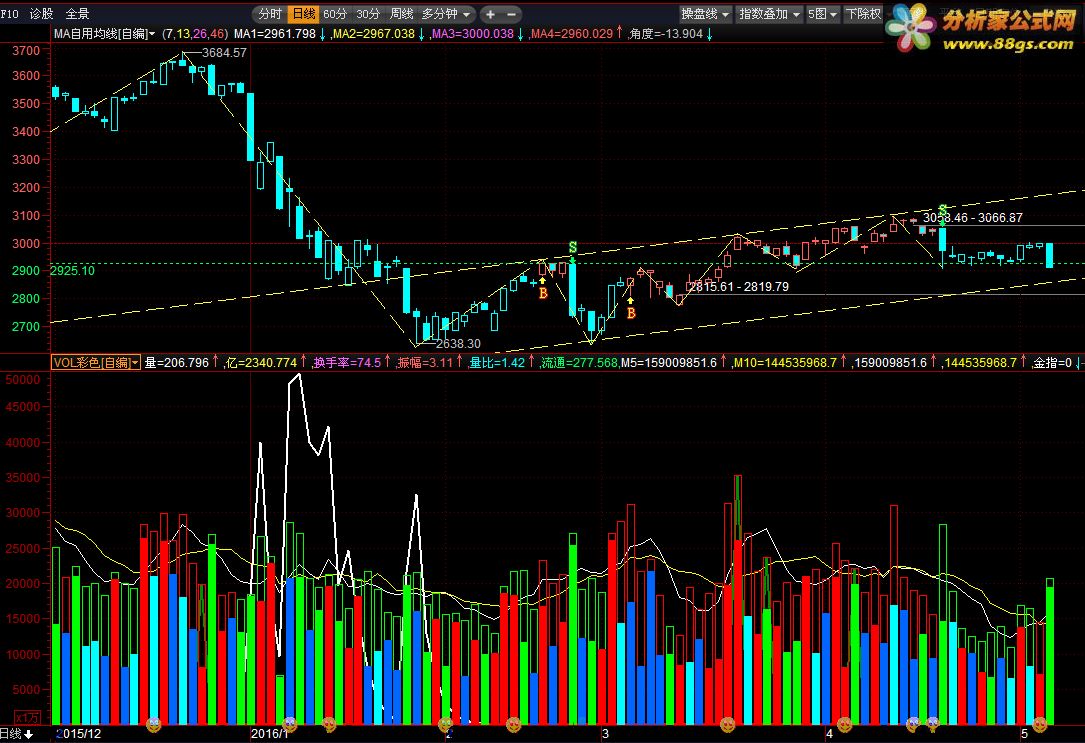
Task: Open the 多分钟 multi-minute dropdown
Action: coord(446,14)
